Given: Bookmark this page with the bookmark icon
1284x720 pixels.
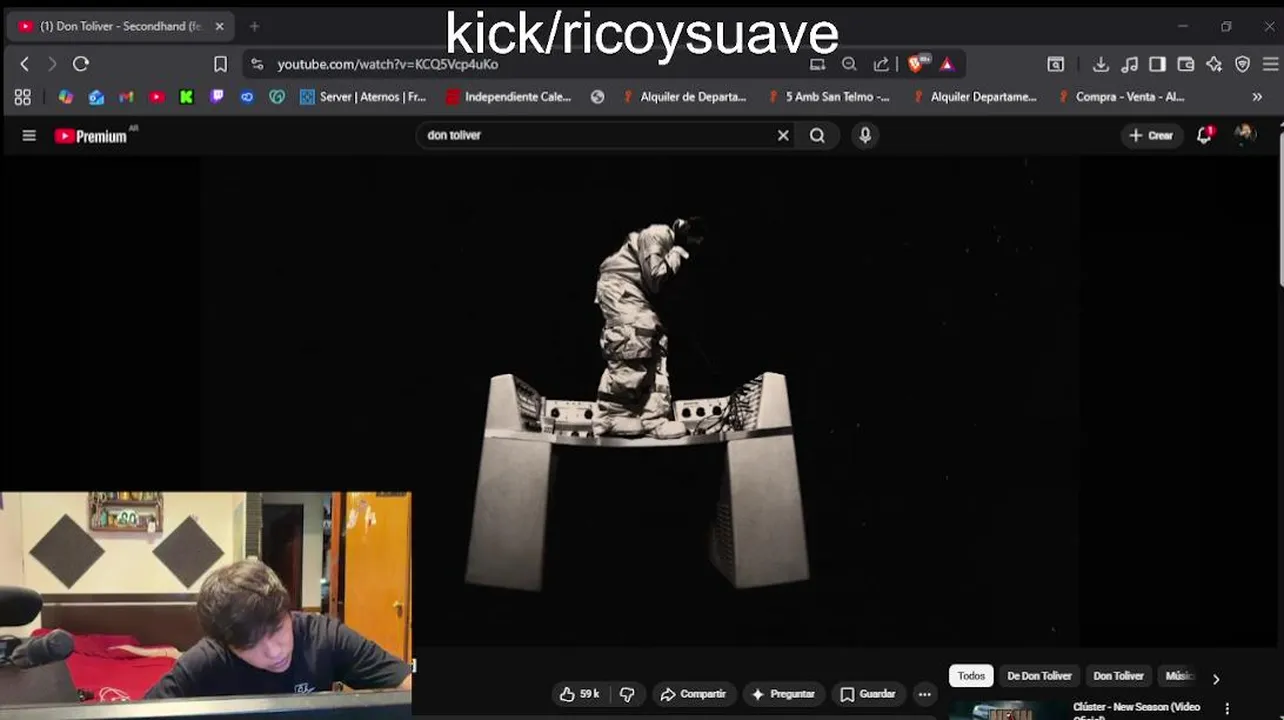Looking at the screenshot, I should point(220,64).
